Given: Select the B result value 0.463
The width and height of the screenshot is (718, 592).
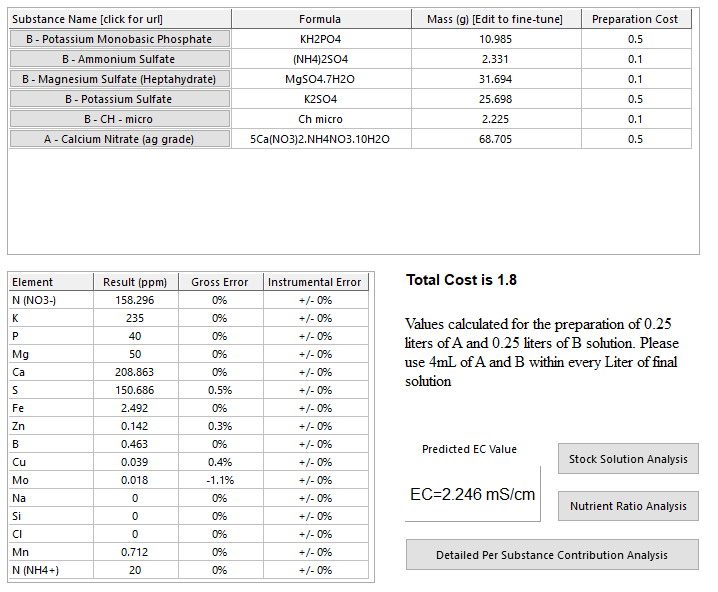Looking at the screenshot, I should [136, 444].
